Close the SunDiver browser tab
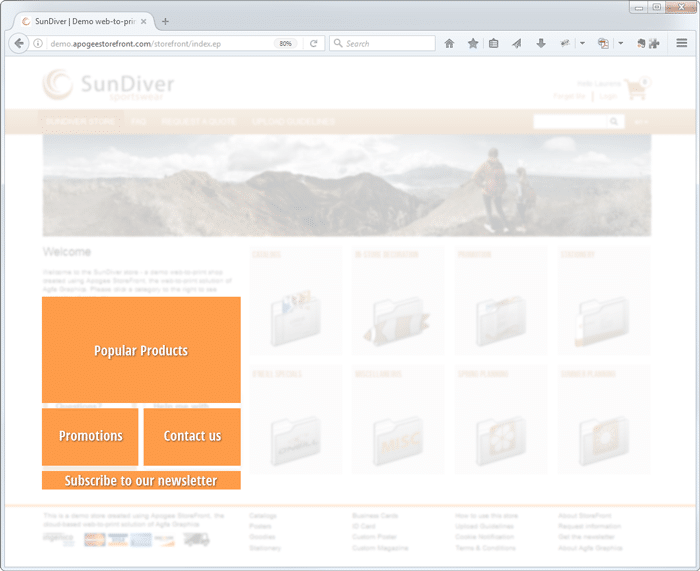The height and width of the screenshot is (571, 700). tap(143, 21)
